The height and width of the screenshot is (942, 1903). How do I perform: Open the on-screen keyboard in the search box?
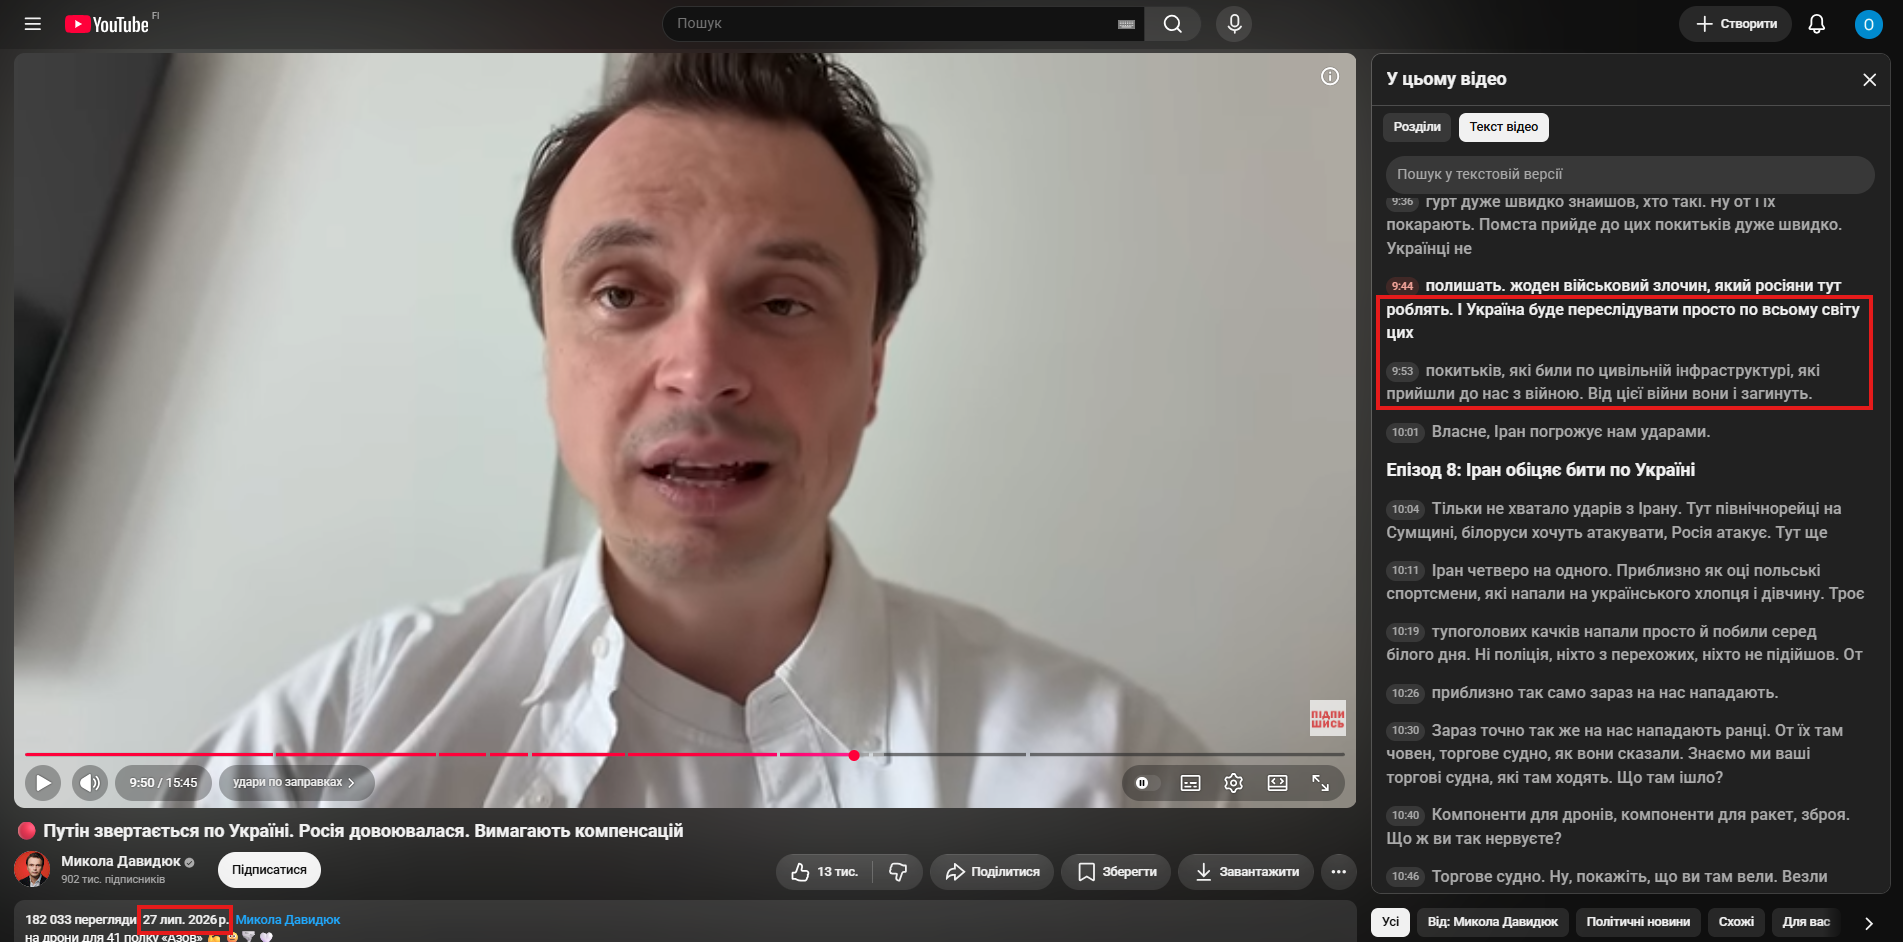click(x=1126, y=24)
